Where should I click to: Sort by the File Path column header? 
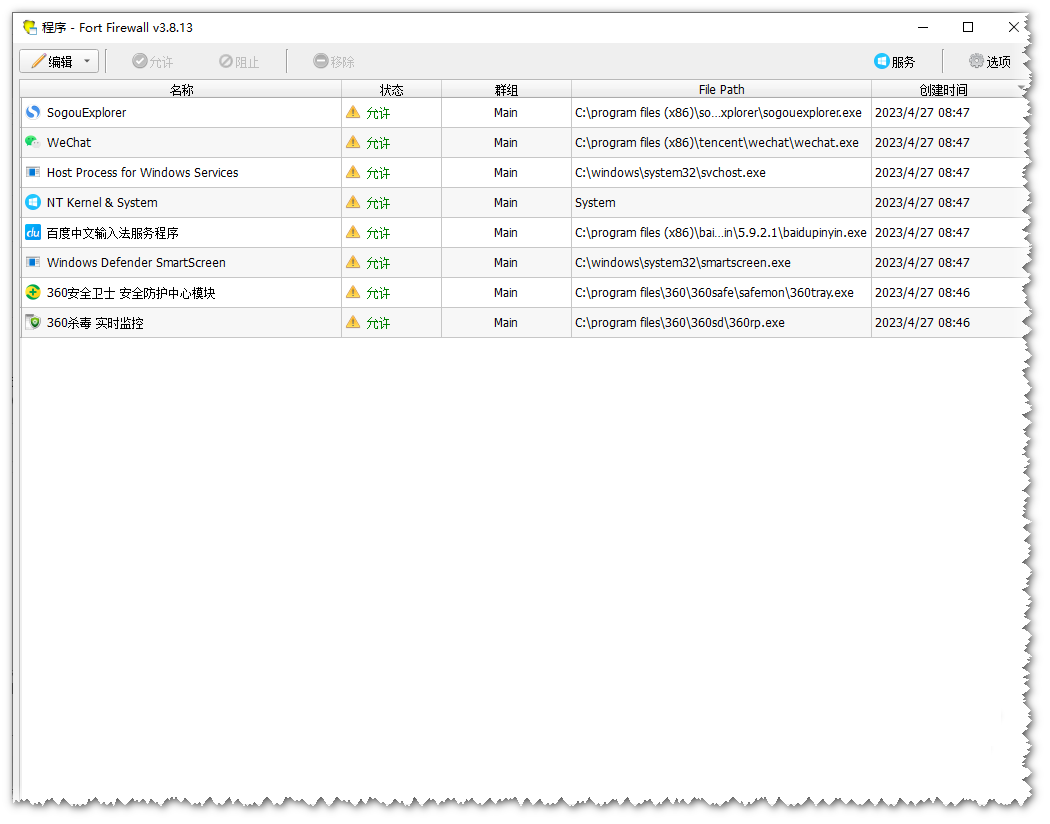click(x=721, y=90)
